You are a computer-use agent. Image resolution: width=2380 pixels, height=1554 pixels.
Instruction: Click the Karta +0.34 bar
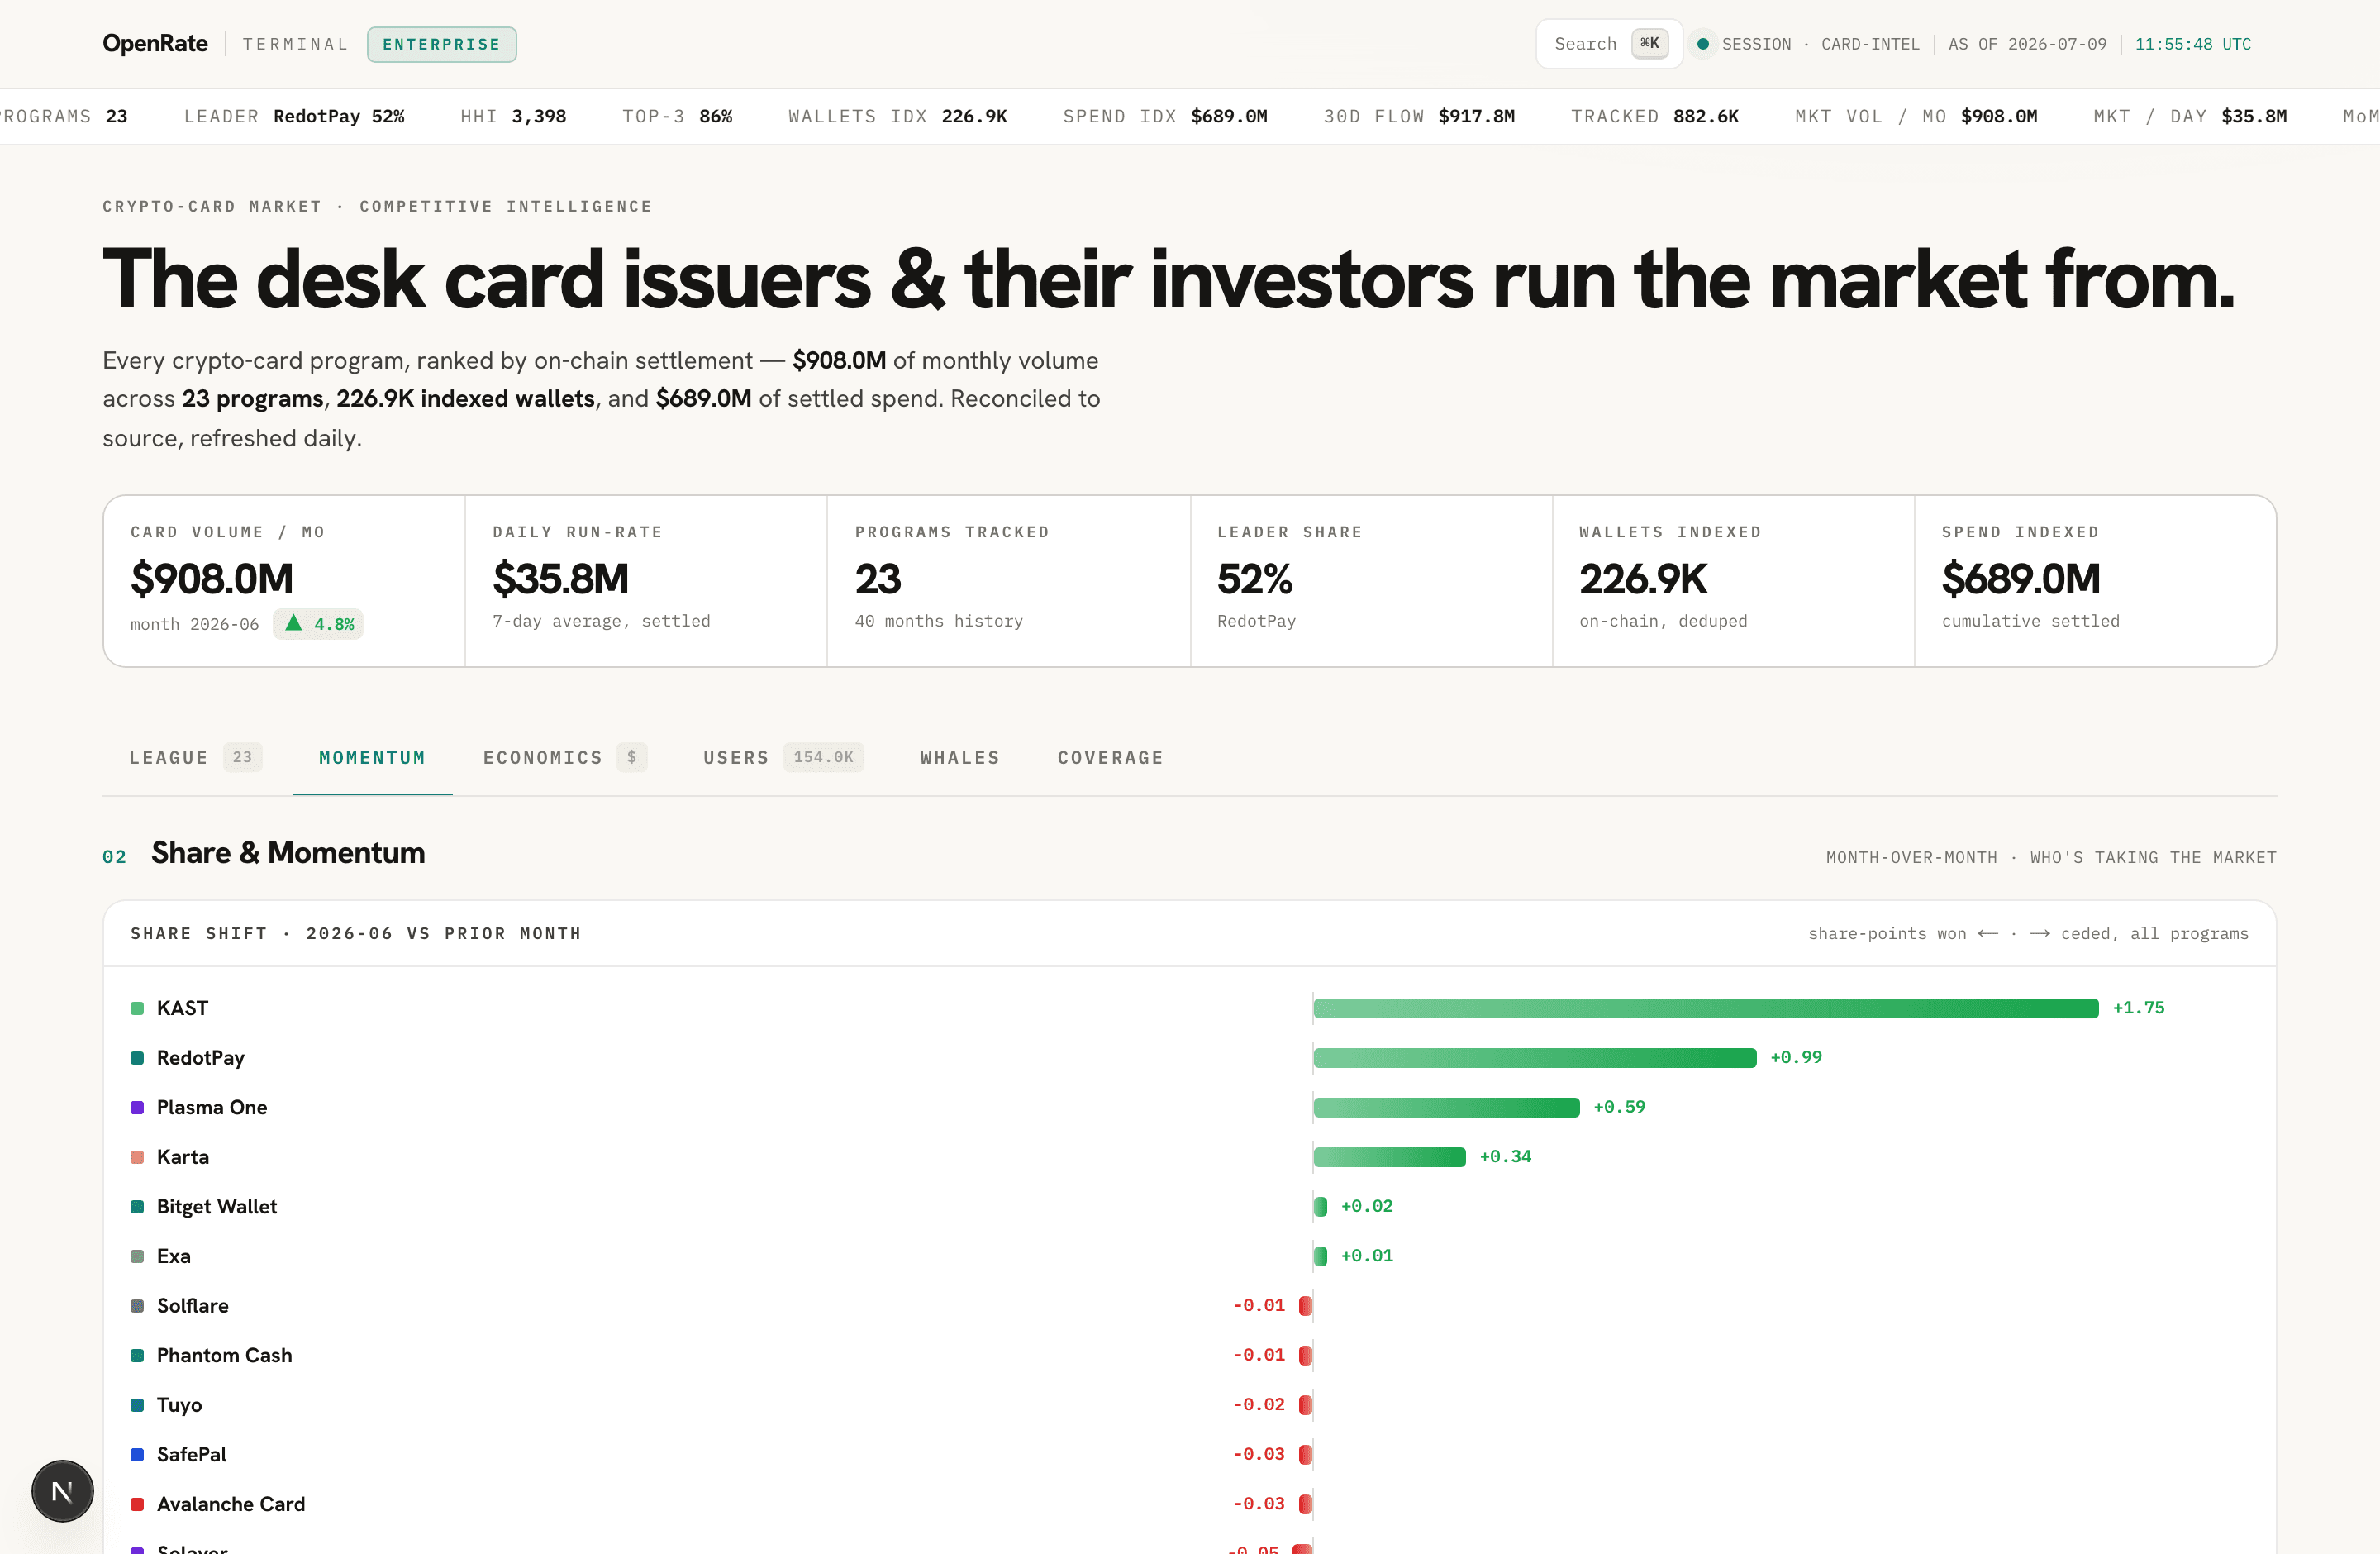pyautogui.click(x=1390, y=1157)
